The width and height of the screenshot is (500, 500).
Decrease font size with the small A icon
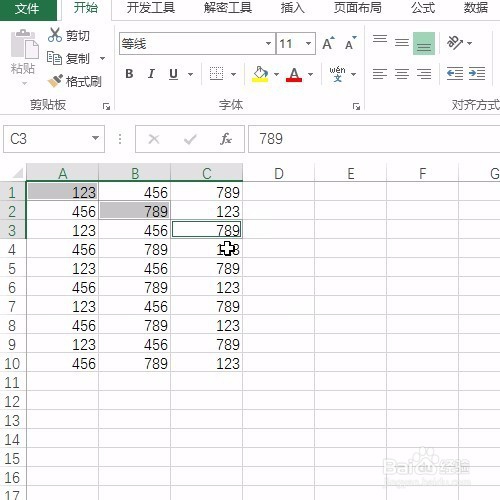pyautogui.click(x=351, y=43)
